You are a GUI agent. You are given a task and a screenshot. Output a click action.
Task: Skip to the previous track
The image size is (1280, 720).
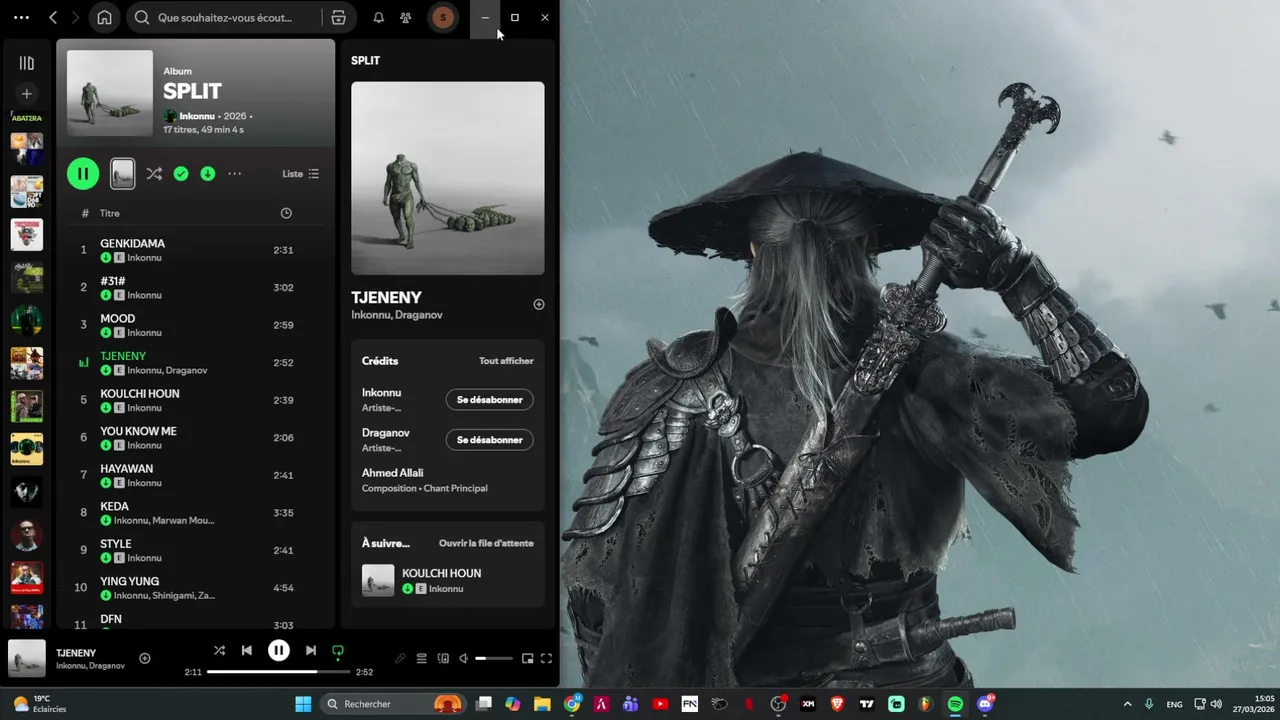pyautogui.click(x=247, y=650)
